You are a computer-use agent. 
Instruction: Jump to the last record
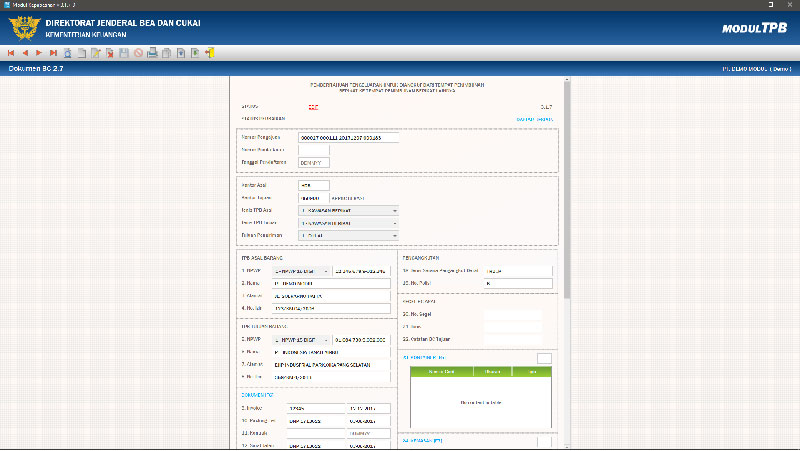[53, 53]
